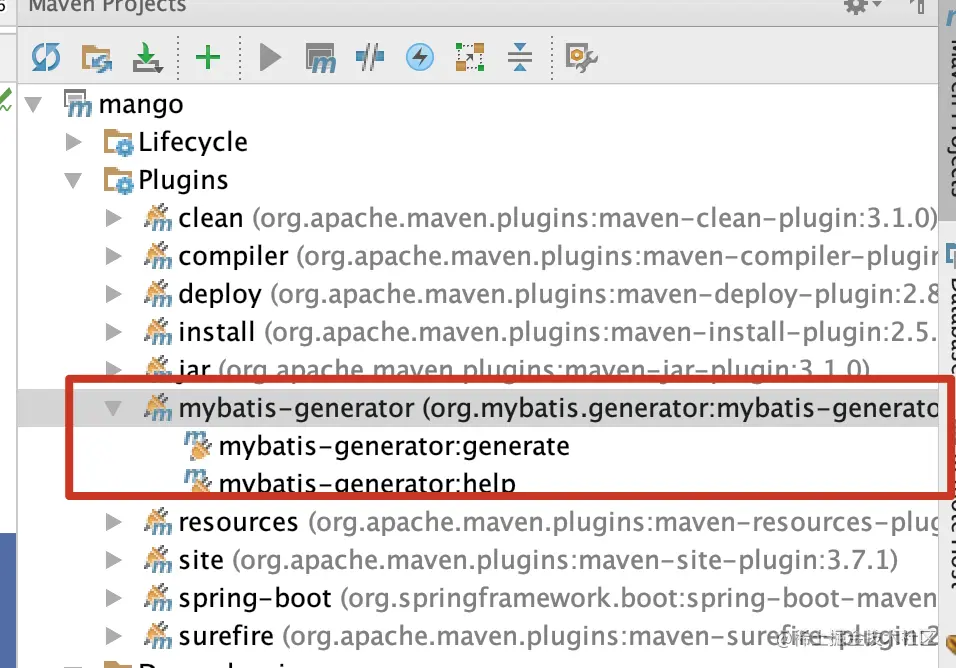Show Maven dependencies diagram
Image resolution: width=956 pixels, height=668 pixels.
(x=469, y=57)
